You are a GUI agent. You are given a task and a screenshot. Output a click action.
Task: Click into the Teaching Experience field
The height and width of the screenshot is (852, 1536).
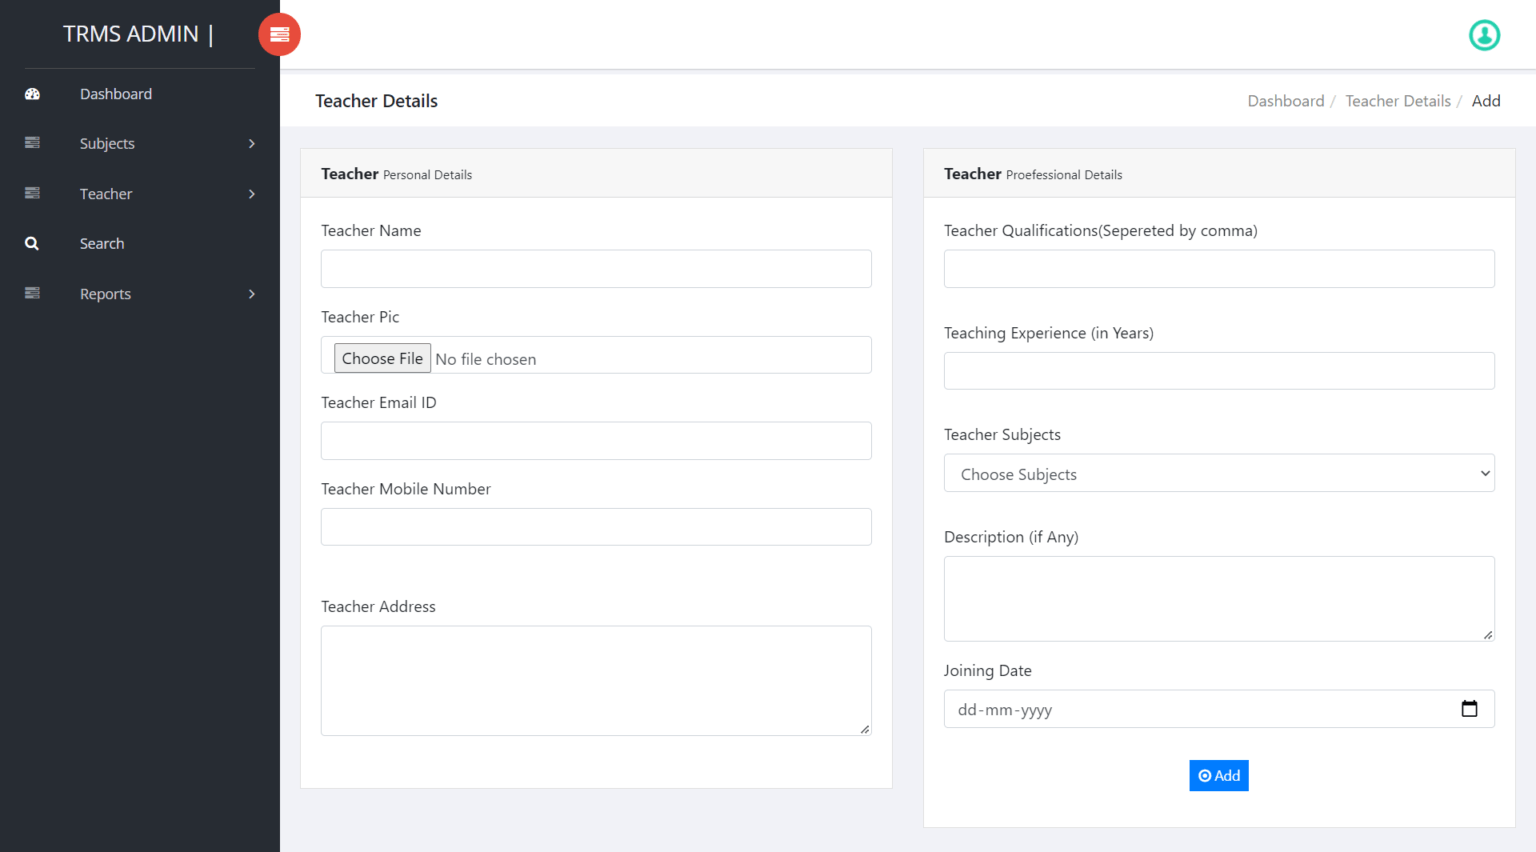[1218, 371]
